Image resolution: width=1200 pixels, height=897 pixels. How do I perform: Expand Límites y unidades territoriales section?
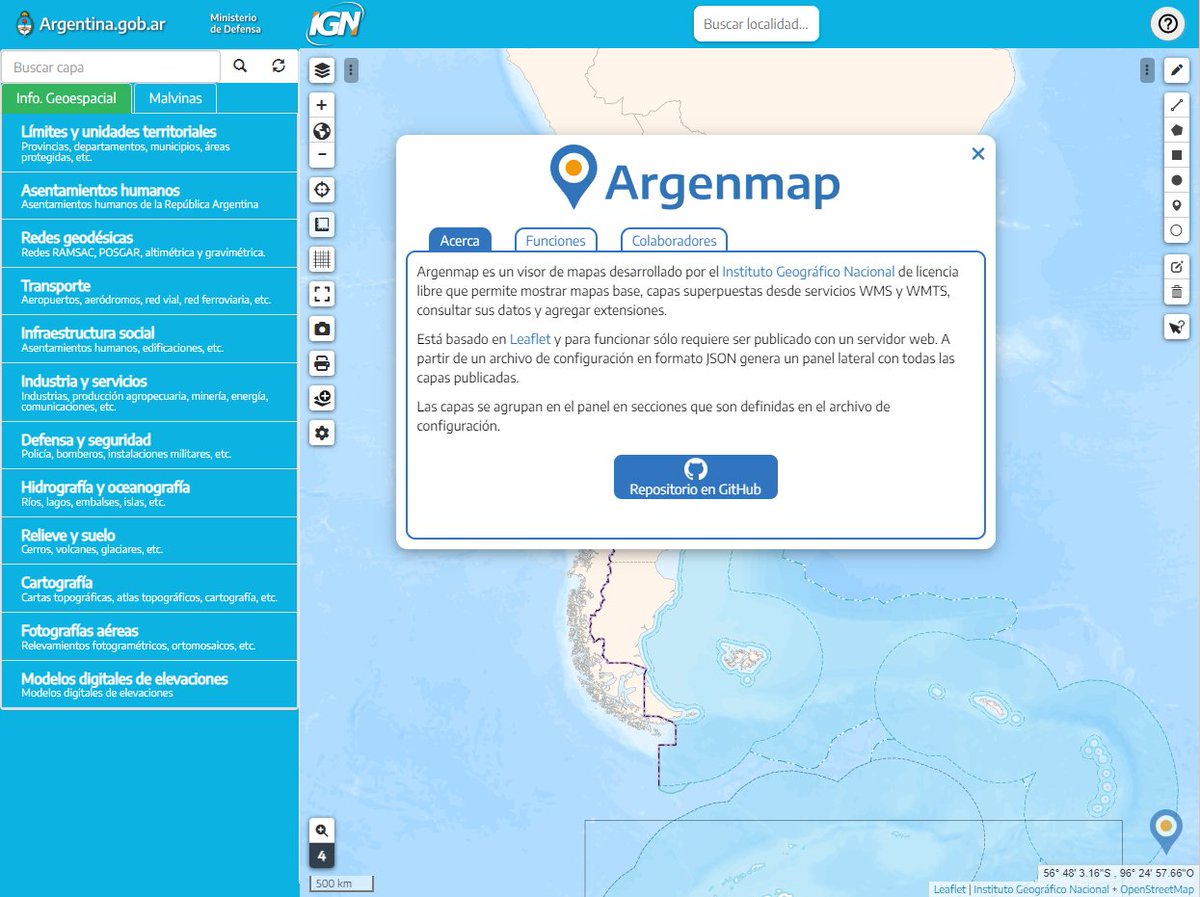149,142
